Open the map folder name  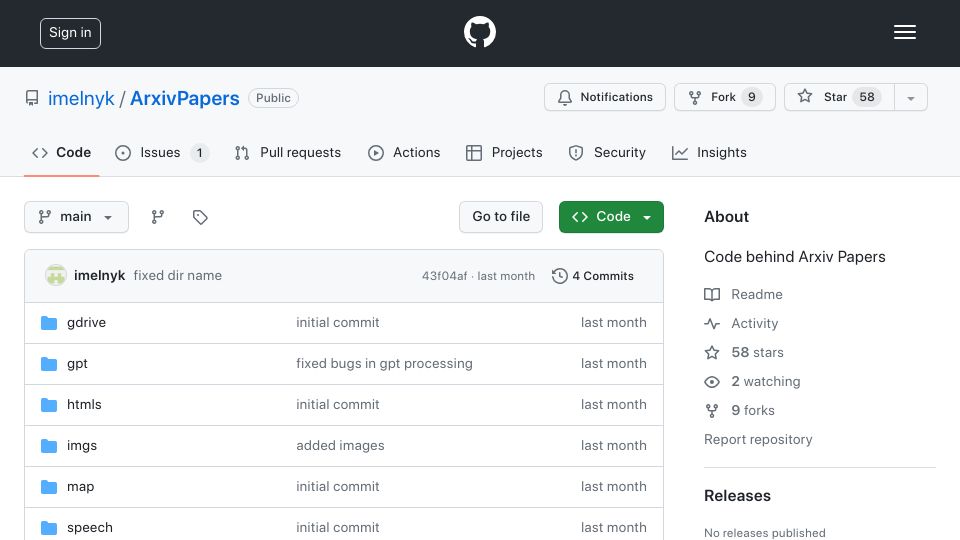[x=80, y=487]
